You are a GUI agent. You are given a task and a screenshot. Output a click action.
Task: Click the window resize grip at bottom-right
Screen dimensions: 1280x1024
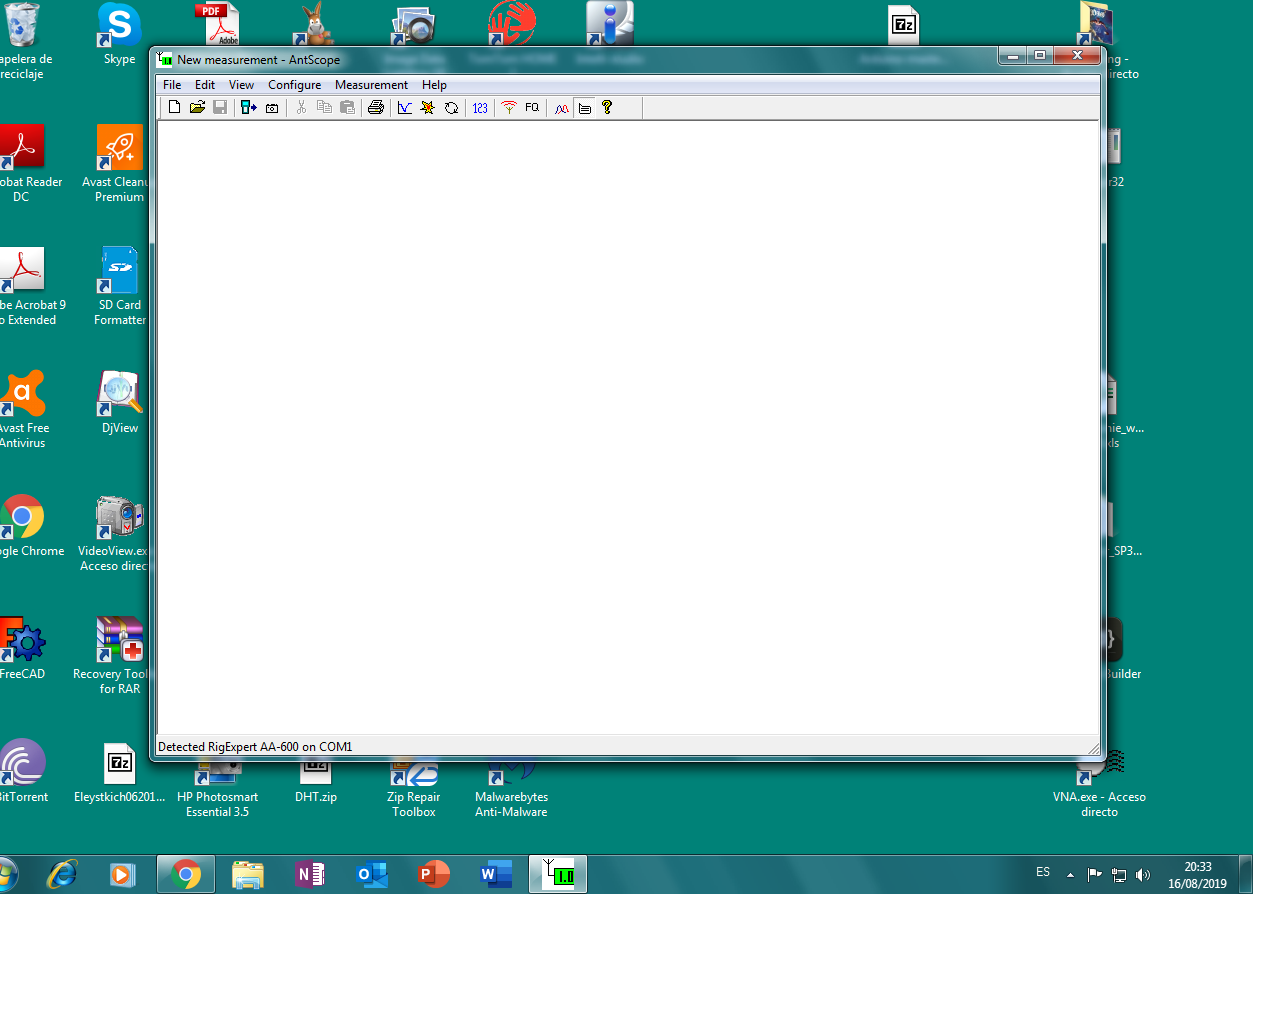point(1093,748)
